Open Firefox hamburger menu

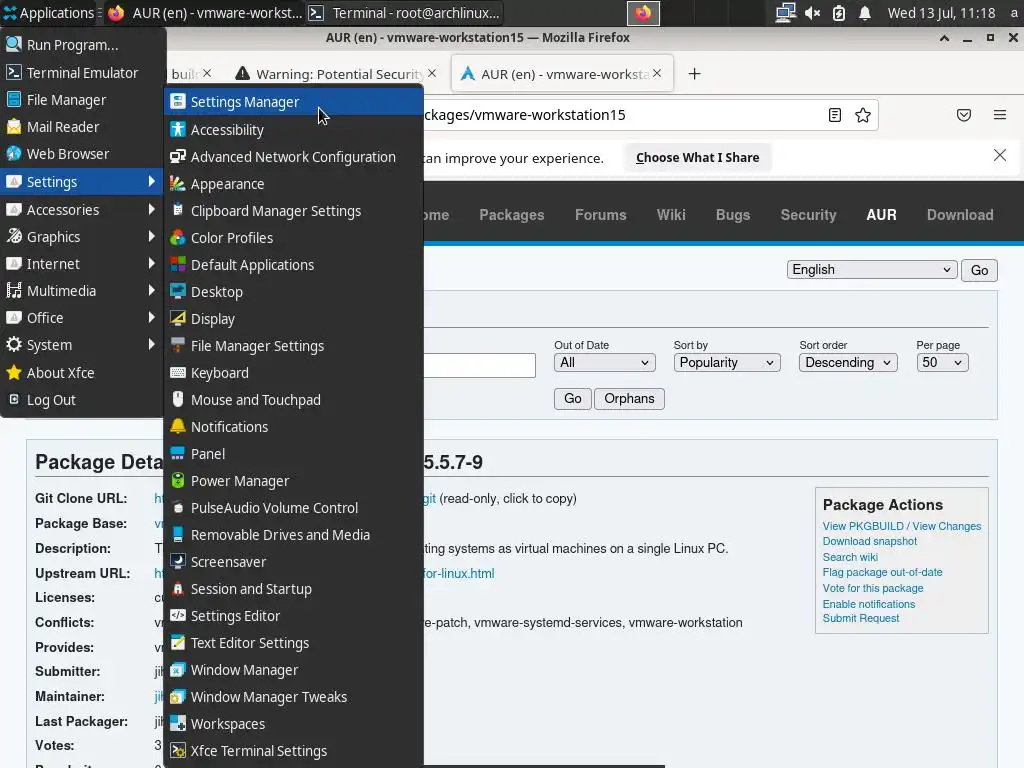1000,116
